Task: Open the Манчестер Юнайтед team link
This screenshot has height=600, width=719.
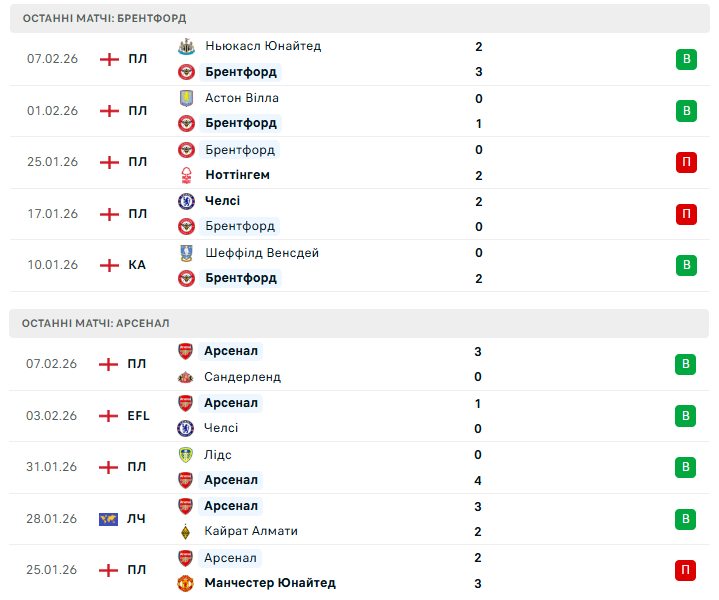Action: (269, 583)
